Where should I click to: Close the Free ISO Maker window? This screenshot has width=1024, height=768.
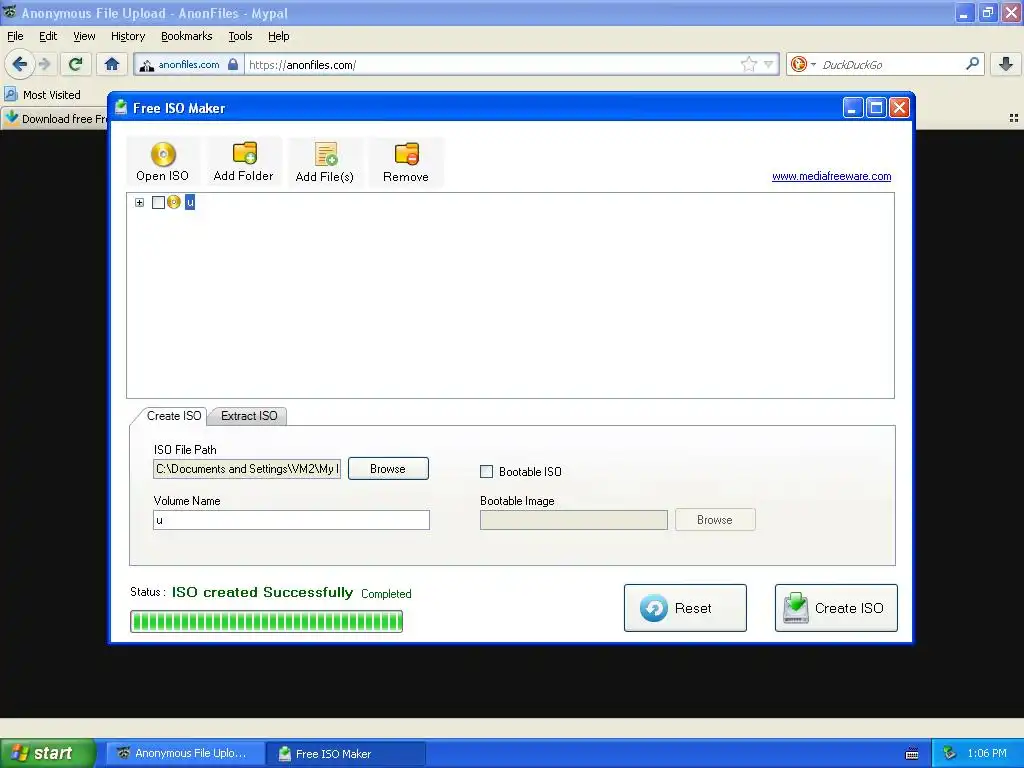click(899, 108)
